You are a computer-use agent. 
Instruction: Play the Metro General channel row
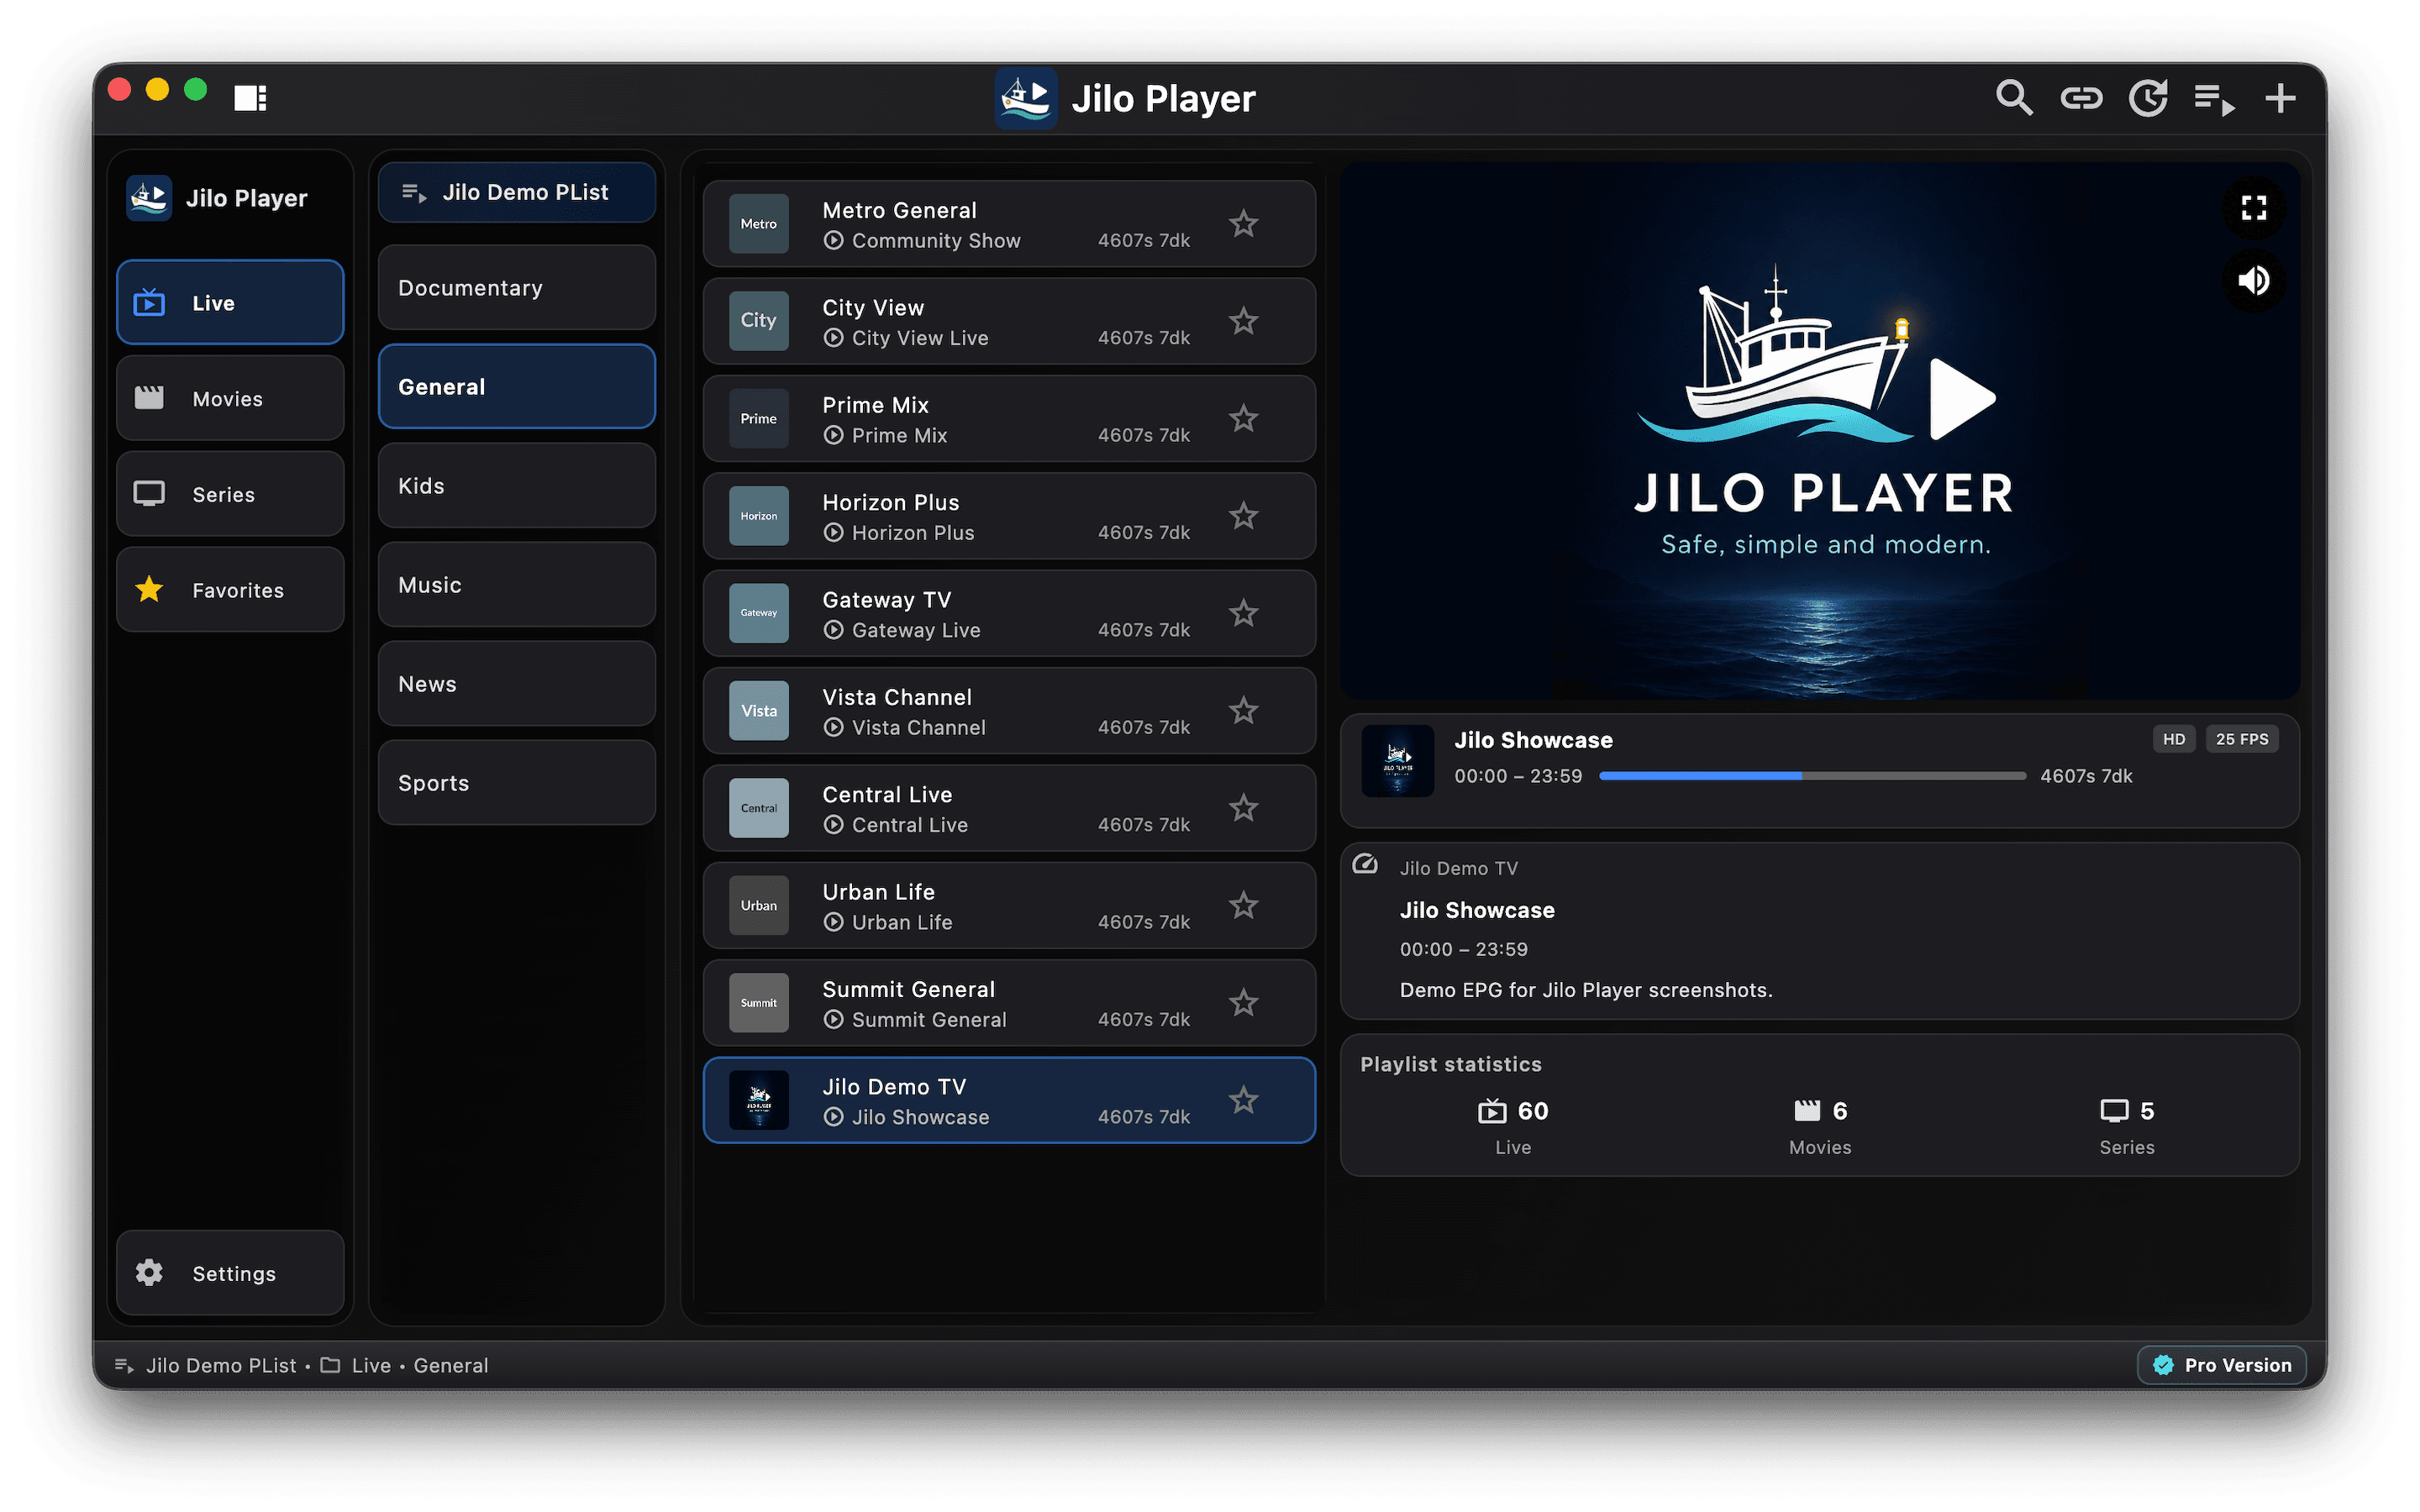pos(1009,224)
